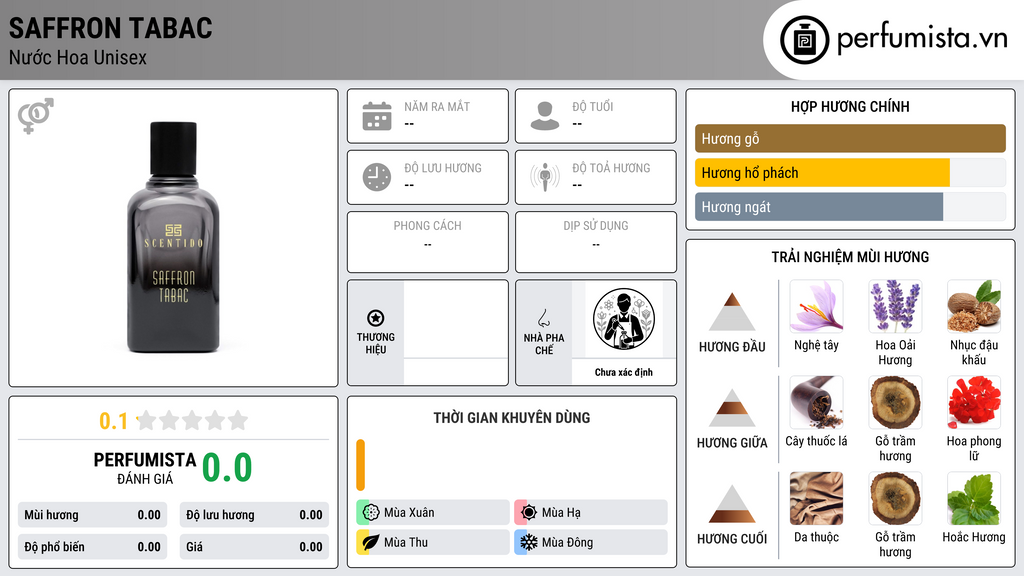The image size is (1024, 576).
Task: Click the 0.1 rating value
Action: click(x=114, y=421)
